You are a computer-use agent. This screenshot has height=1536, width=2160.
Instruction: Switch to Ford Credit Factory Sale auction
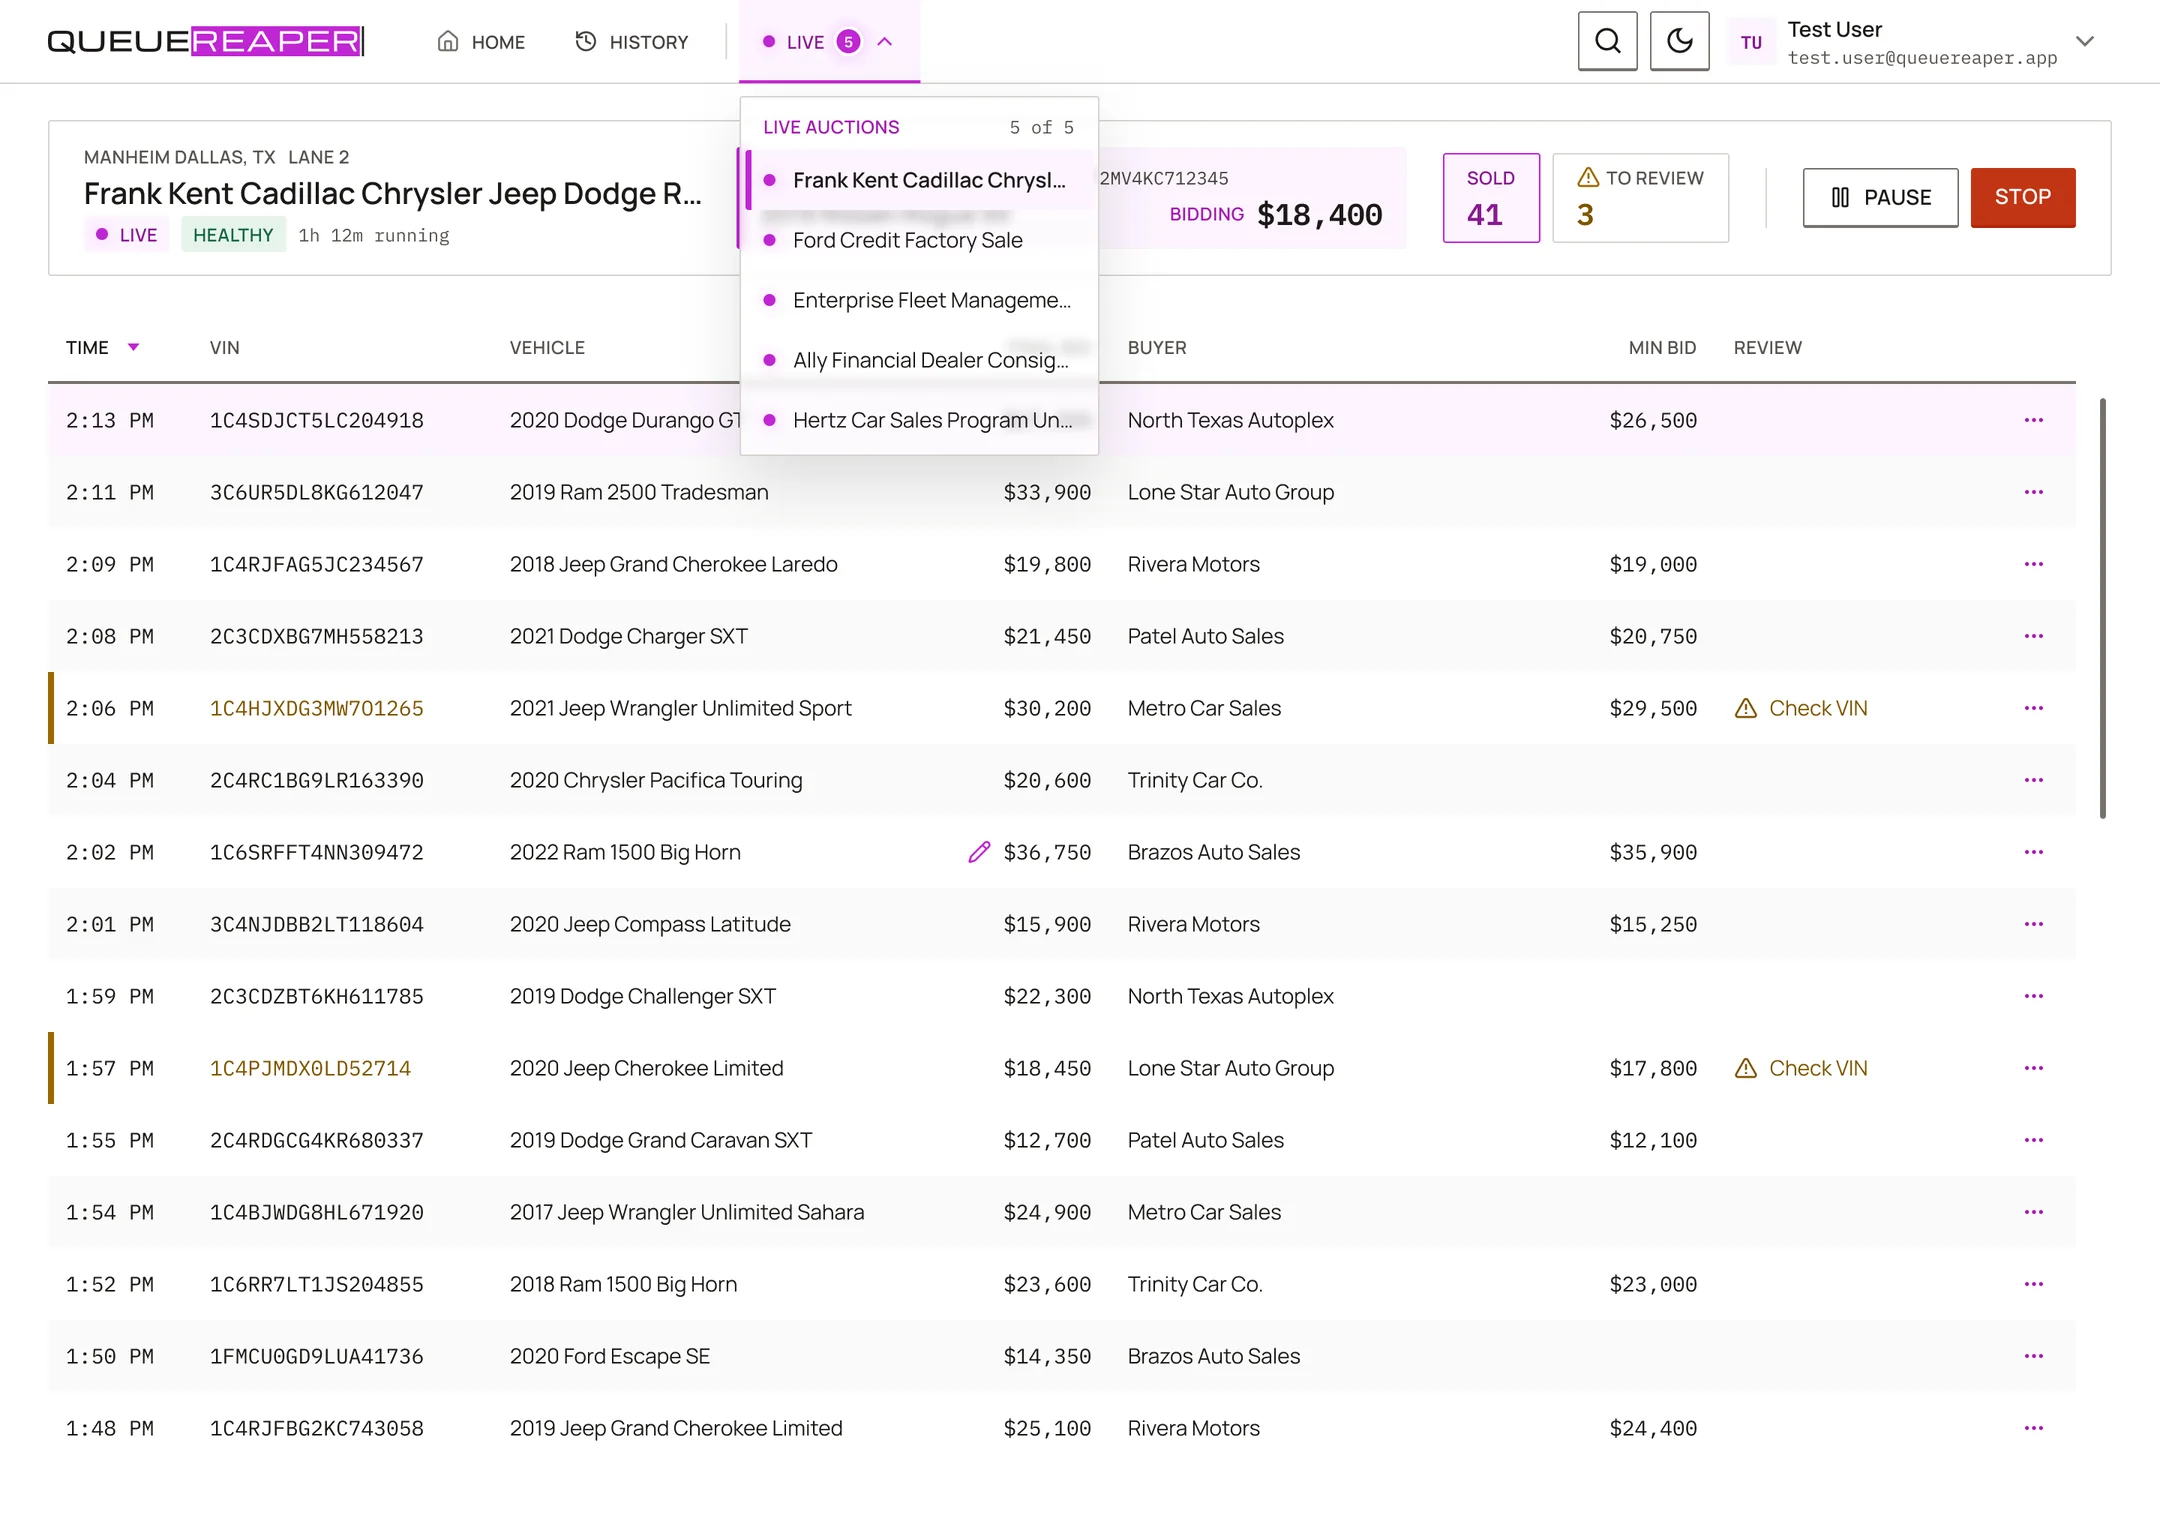(x=919, y=240)
